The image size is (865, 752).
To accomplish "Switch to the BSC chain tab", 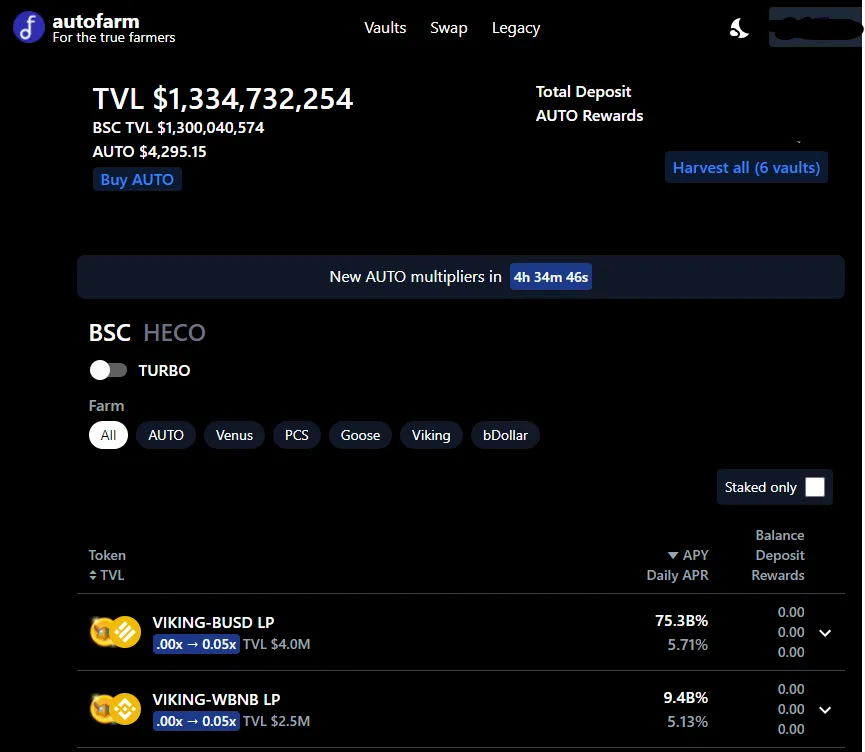I will click(110, 333).
